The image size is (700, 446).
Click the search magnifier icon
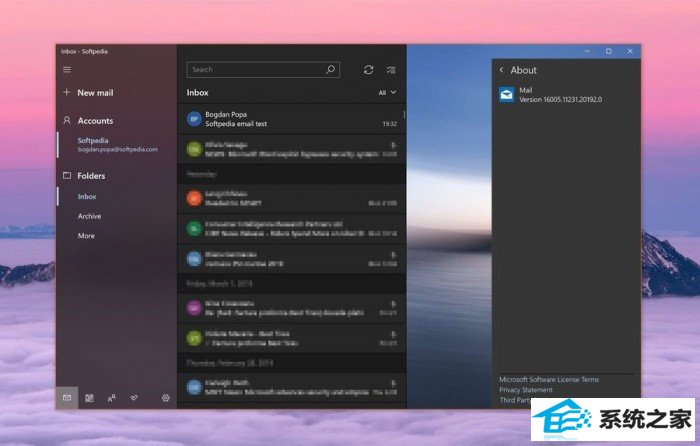[330, 69]
